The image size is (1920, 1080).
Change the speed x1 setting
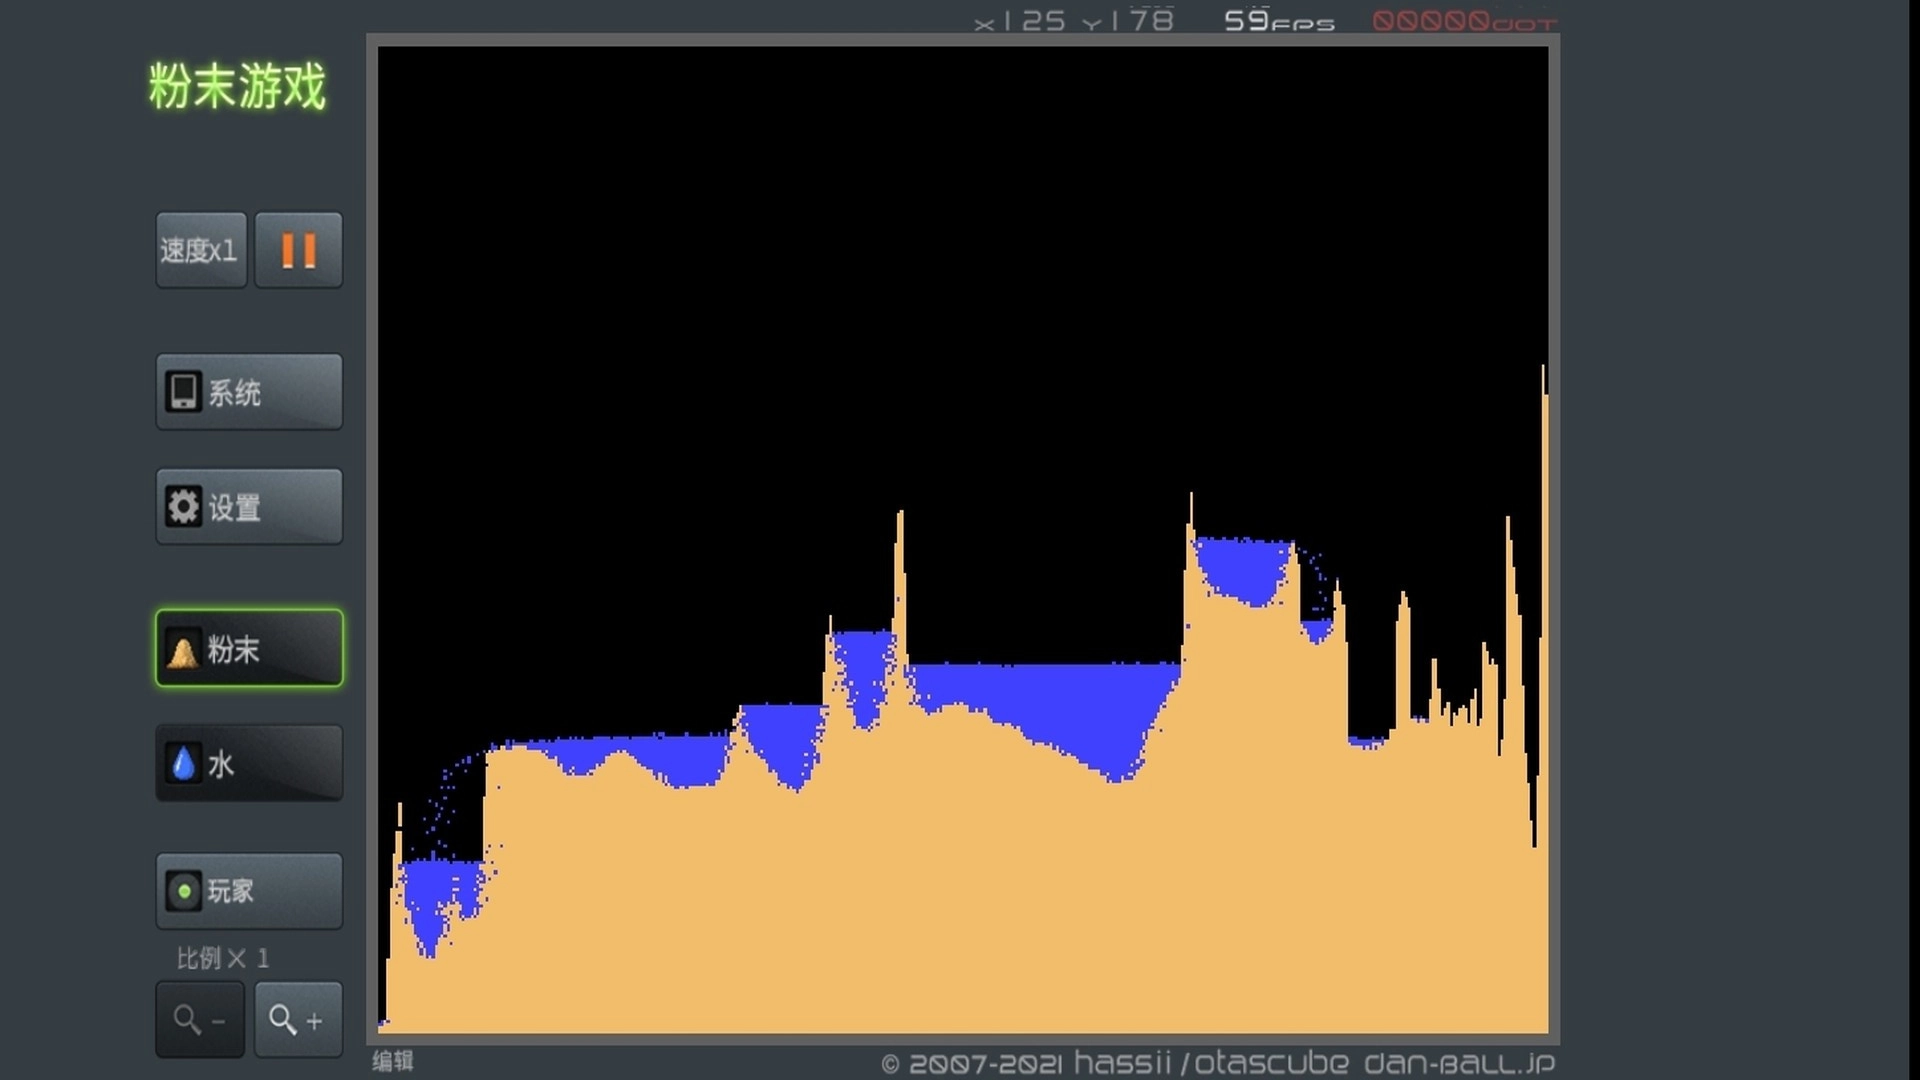200,250
